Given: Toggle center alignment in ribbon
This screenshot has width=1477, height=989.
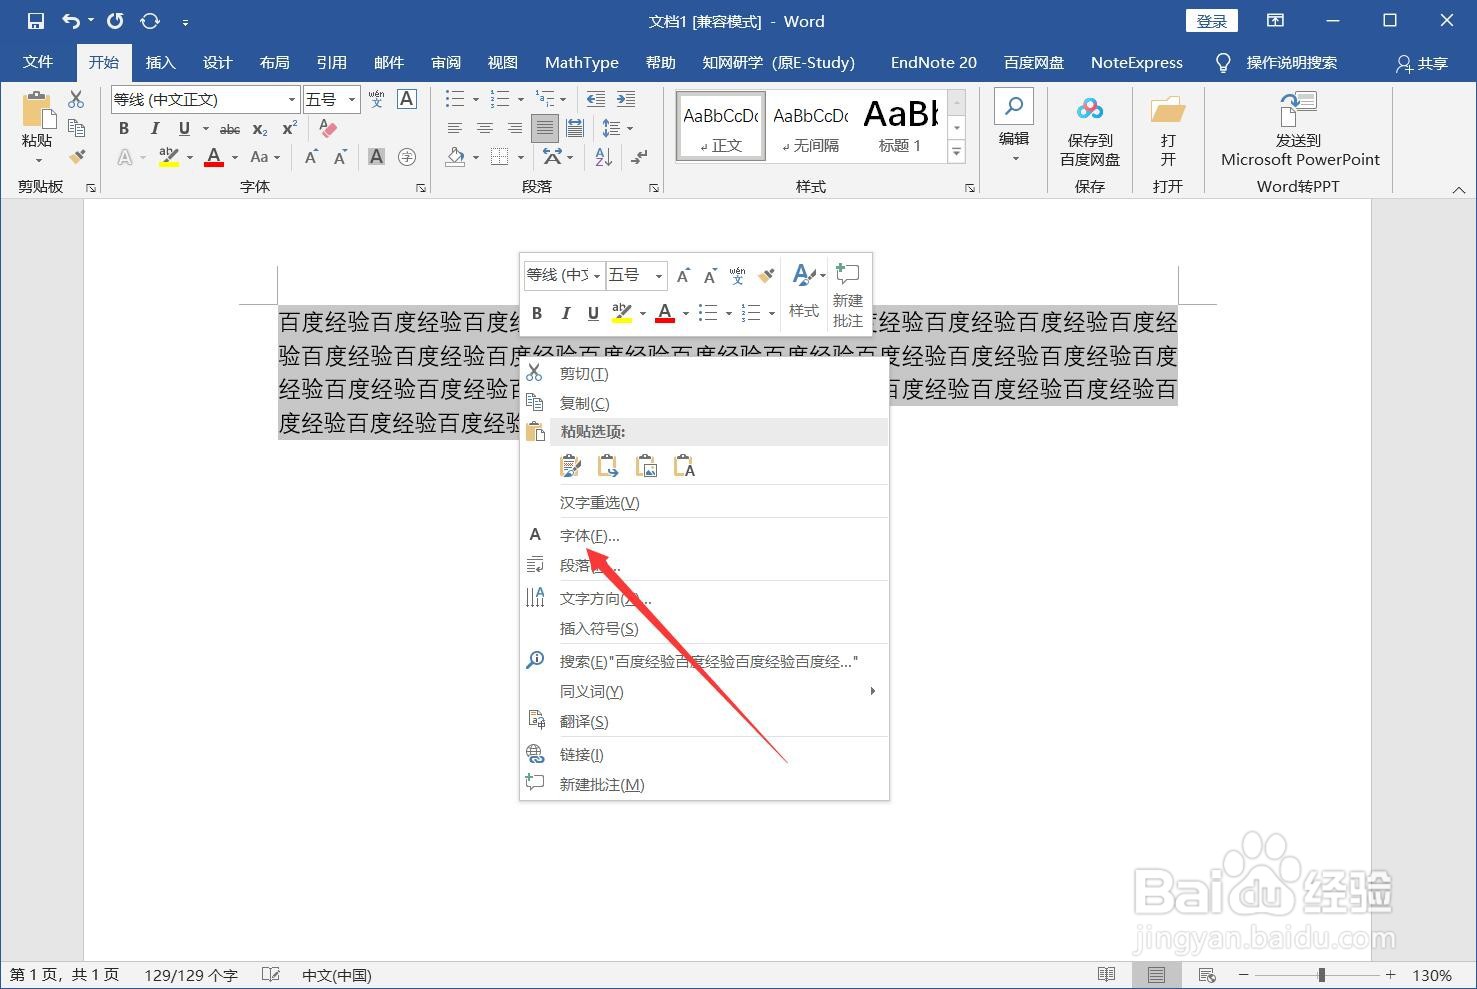Looking at the screenshot, I should 485,128.
